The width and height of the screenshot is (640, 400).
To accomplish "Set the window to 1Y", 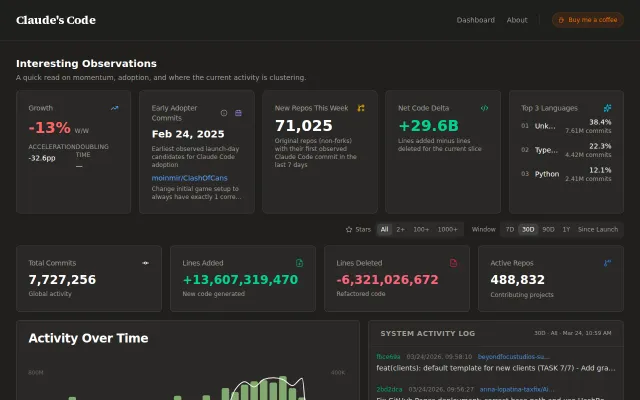I will pos(566,229).
